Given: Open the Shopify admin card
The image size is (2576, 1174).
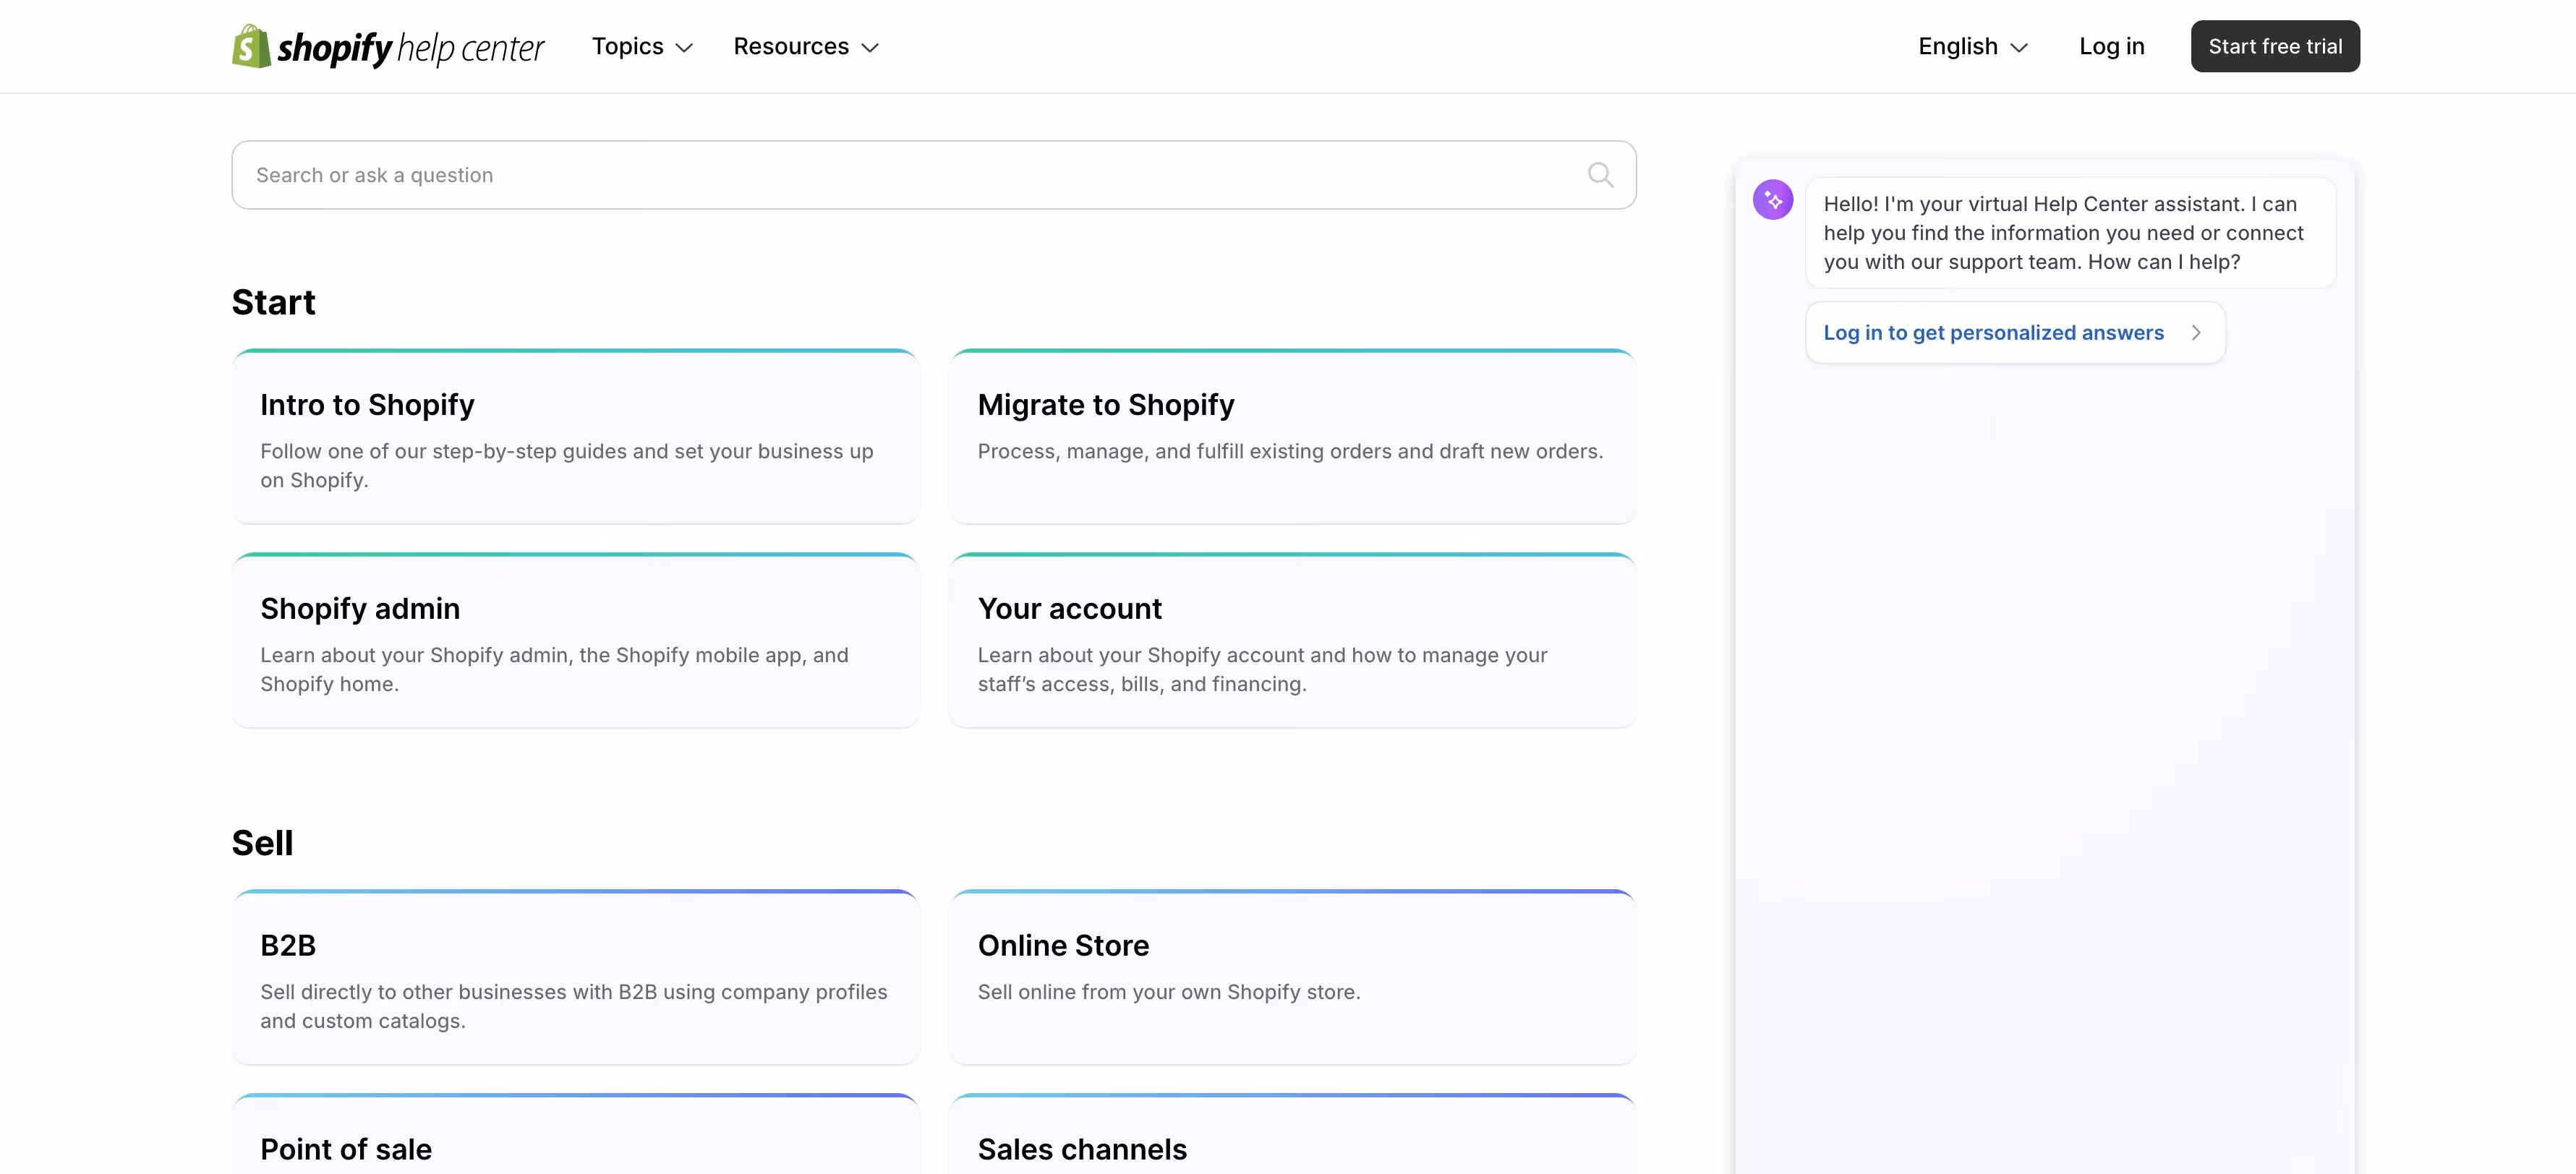Looking at the screenshot, I should coord(575,640).
